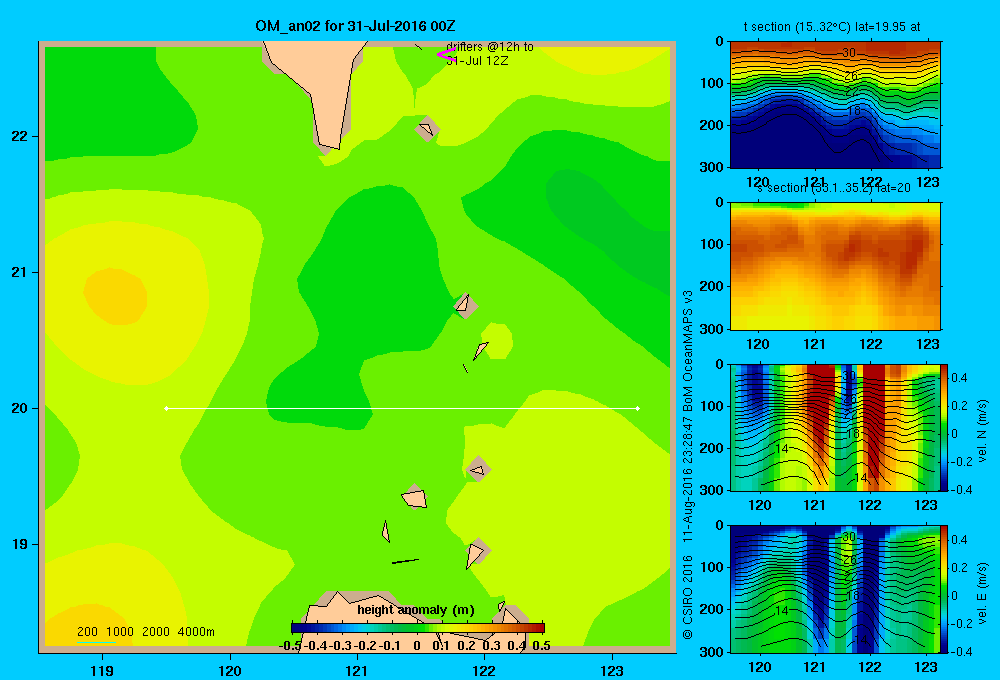Click latitude label '21' on the main map
The height and width of the screenshot is (680, 1000).
point(20,272)
